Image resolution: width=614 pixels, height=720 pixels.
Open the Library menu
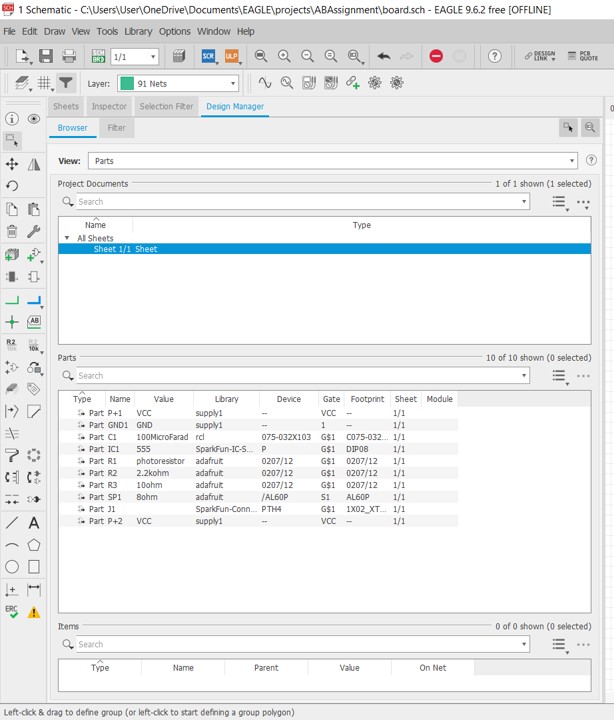coord(138,31)
